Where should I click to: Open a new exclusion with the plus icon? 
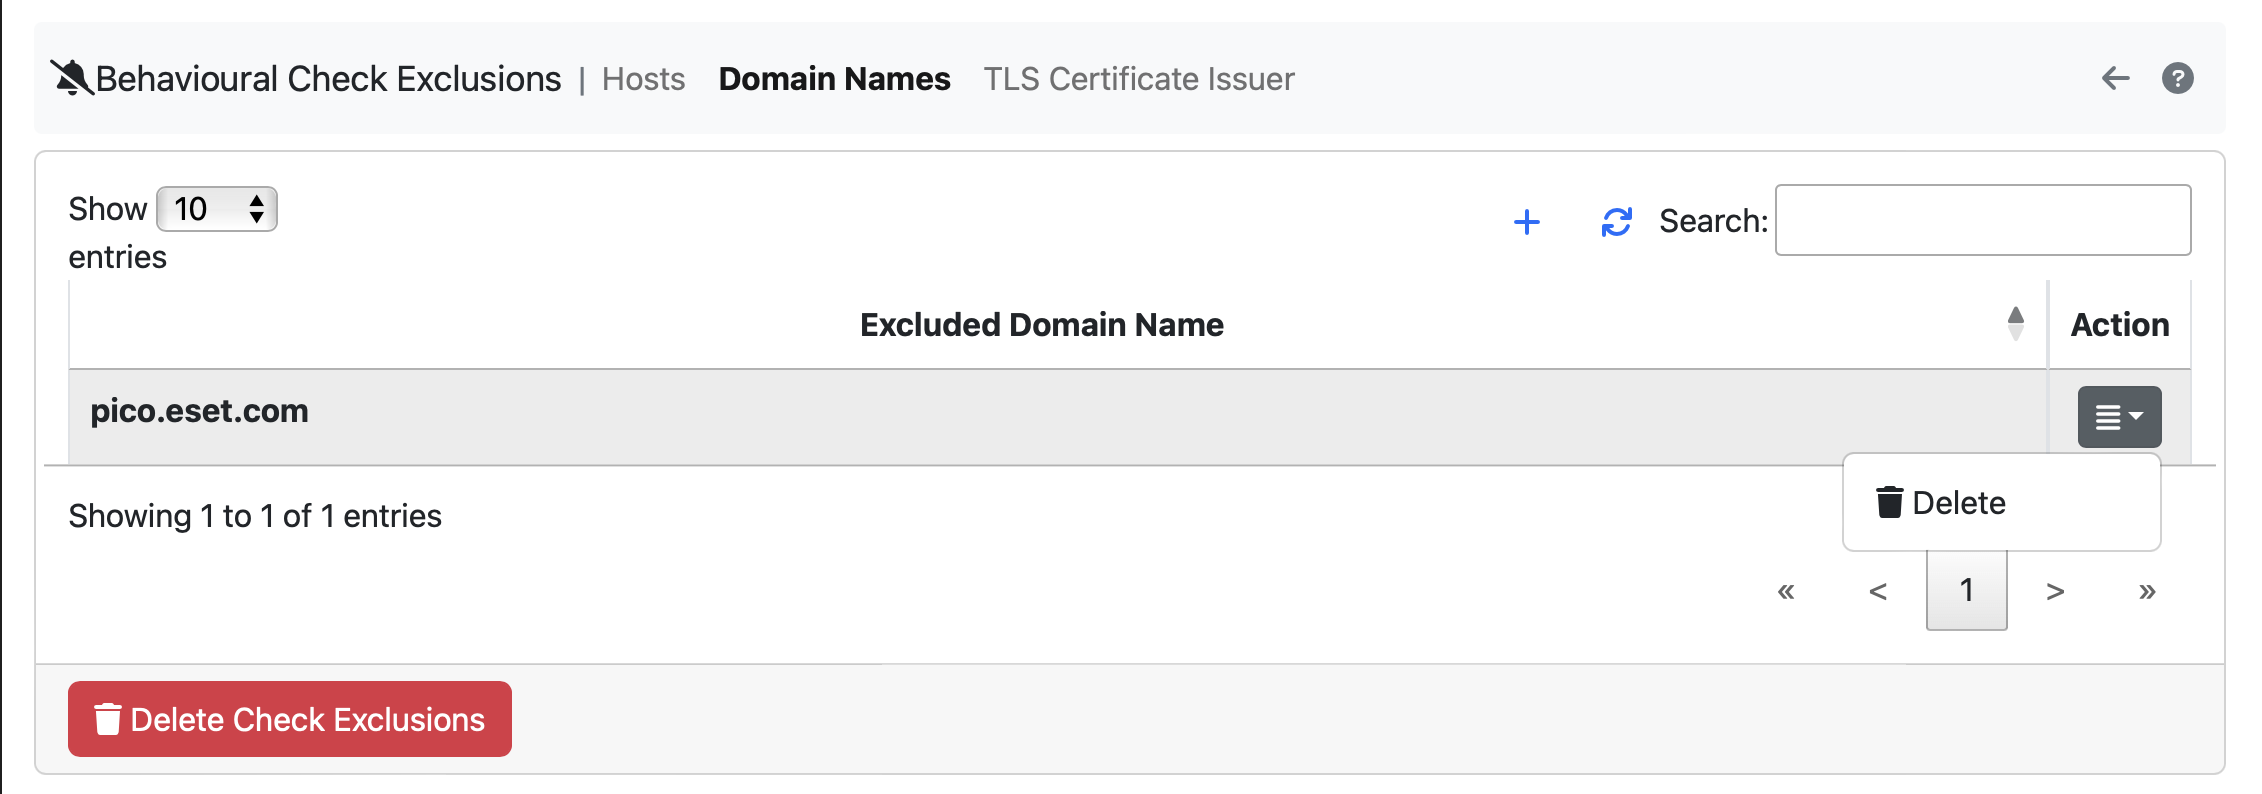point(1527,222)
